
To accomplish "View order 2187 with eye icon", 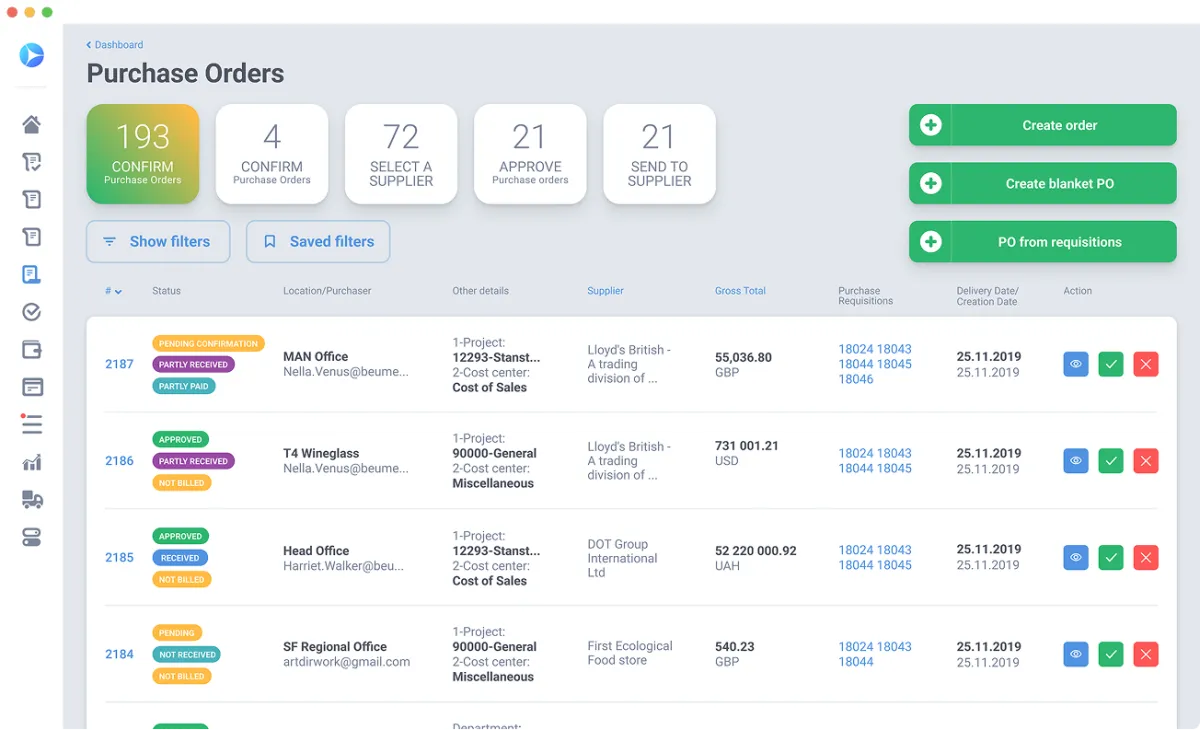I will pyautogui.click(x=1076, y=364).
